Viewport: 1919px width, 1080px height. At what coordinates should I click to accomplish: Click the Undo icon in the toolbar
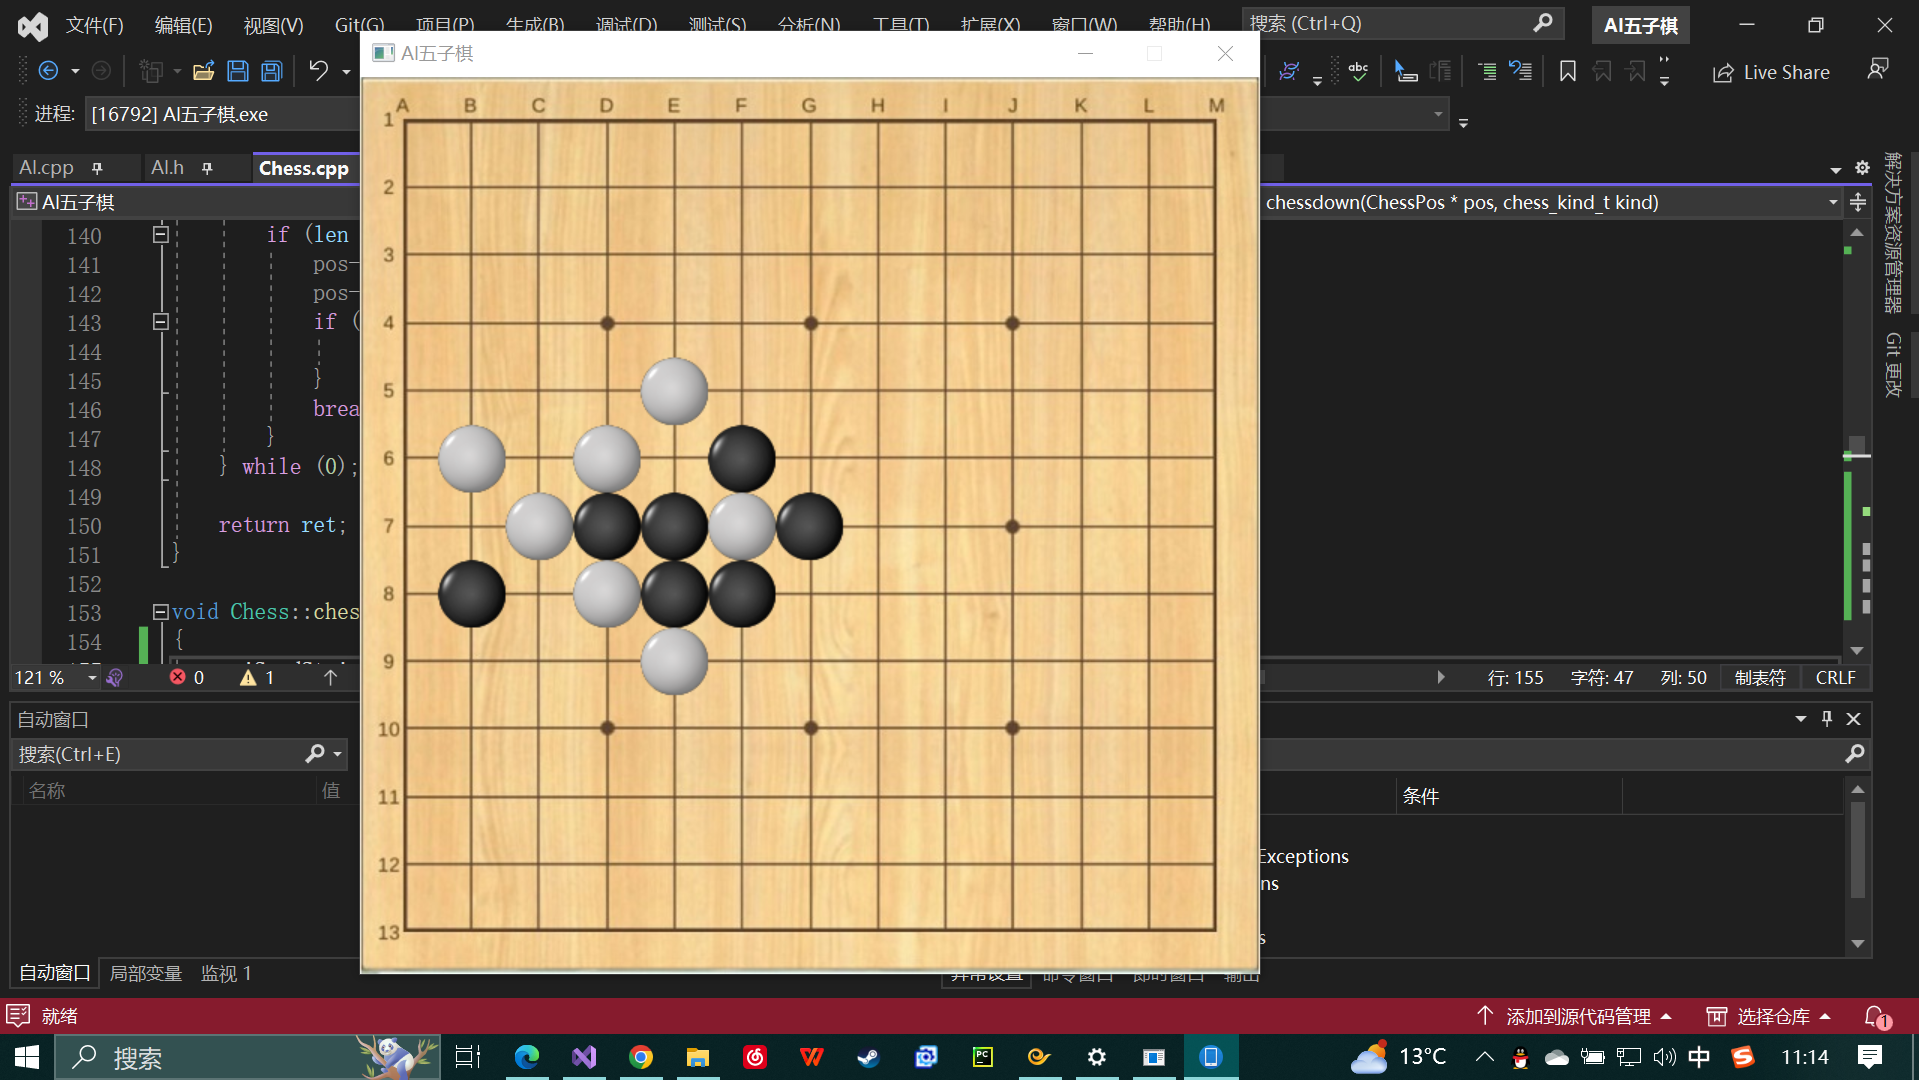coord(318,70)
